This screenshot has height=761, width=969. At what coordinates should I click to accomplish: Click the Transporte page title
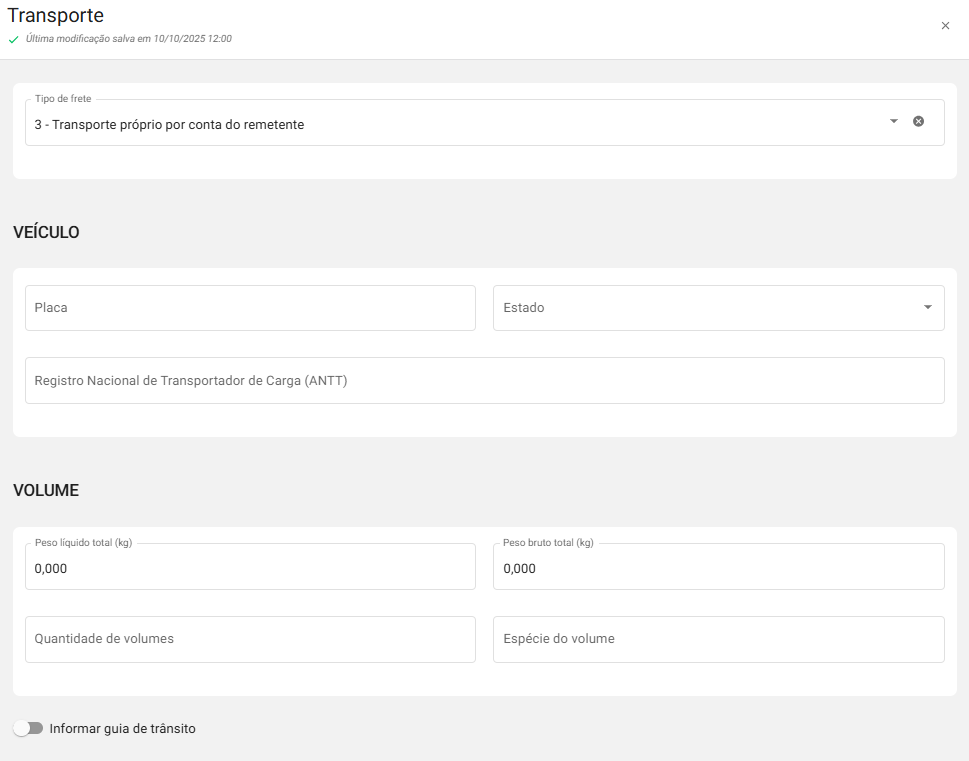coord(55,16)
